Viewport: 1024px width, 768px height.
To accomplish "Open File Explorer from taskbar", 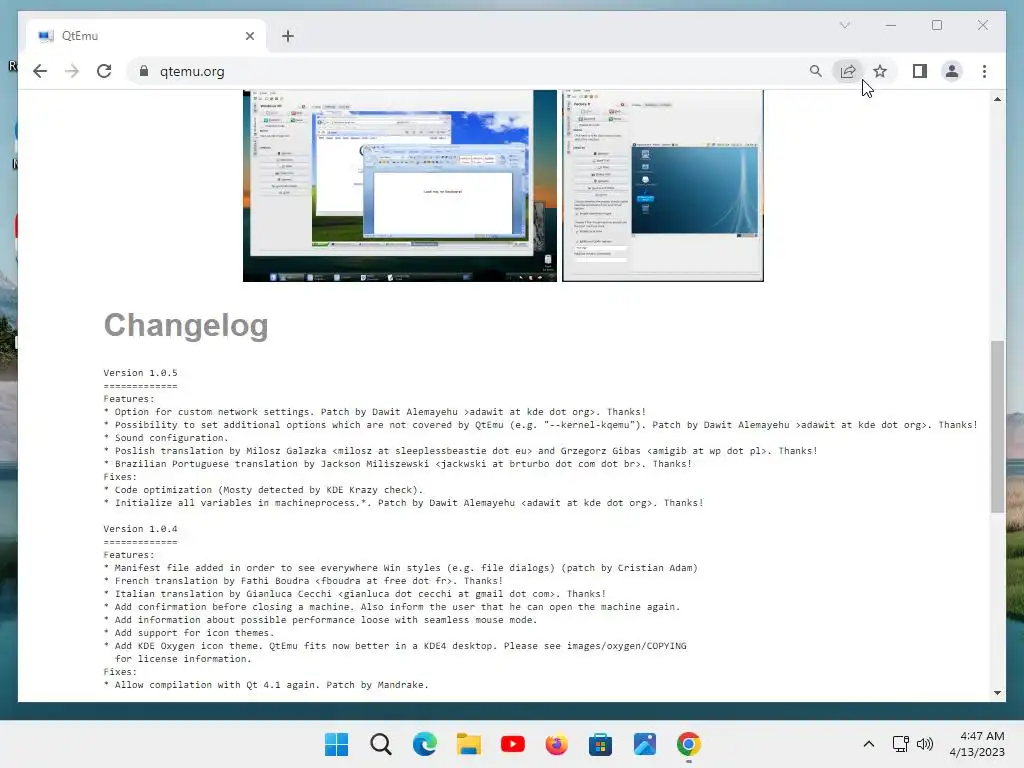I will click(469, 744).
